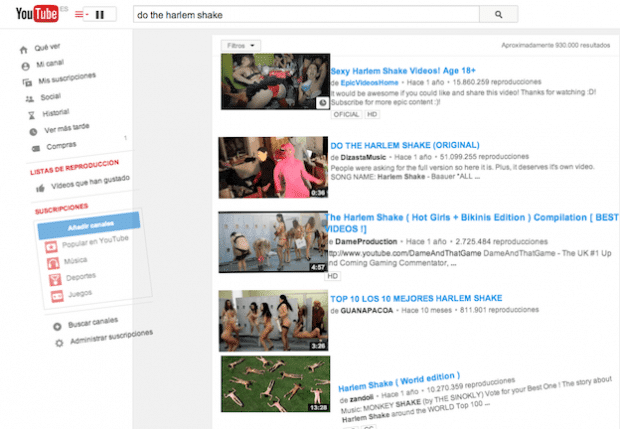
Task: Click inside the search input field
Action: [300, 15]
